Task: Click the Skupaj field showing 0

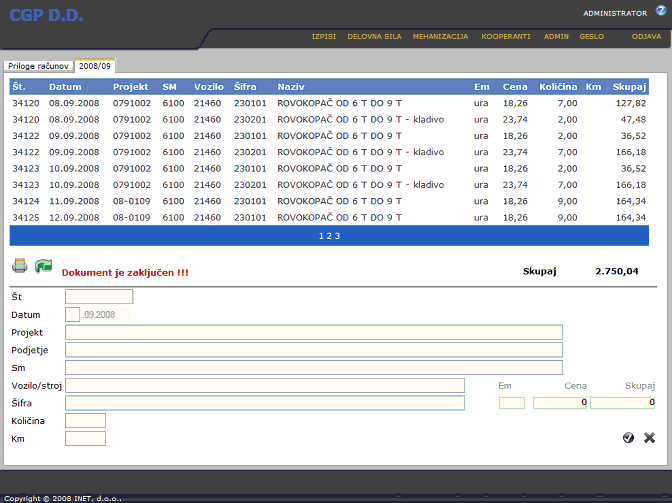Action: coord(622,403)
